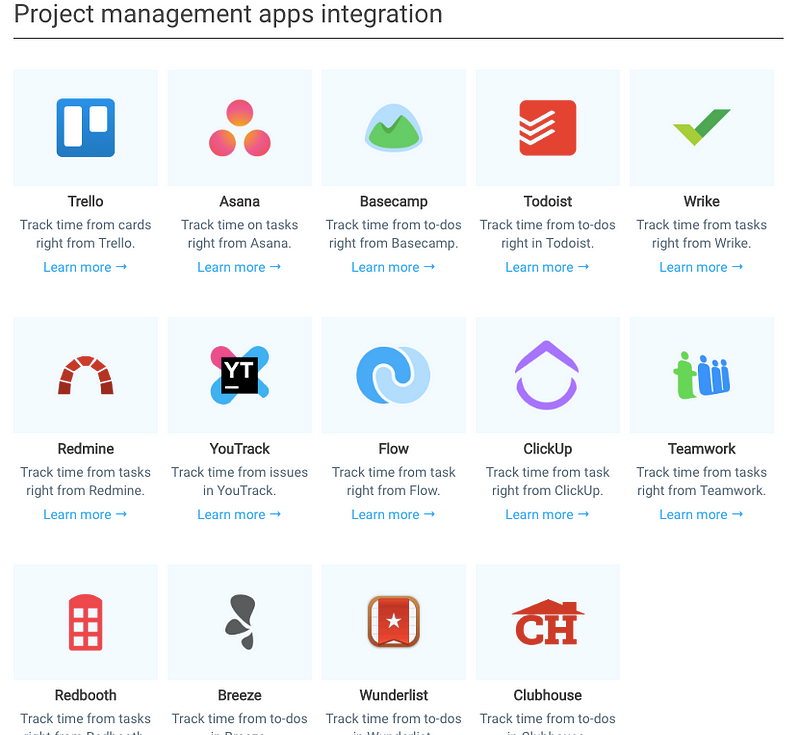
Task: Click the Trello logo icon
Action: click(x=86, y=128)
